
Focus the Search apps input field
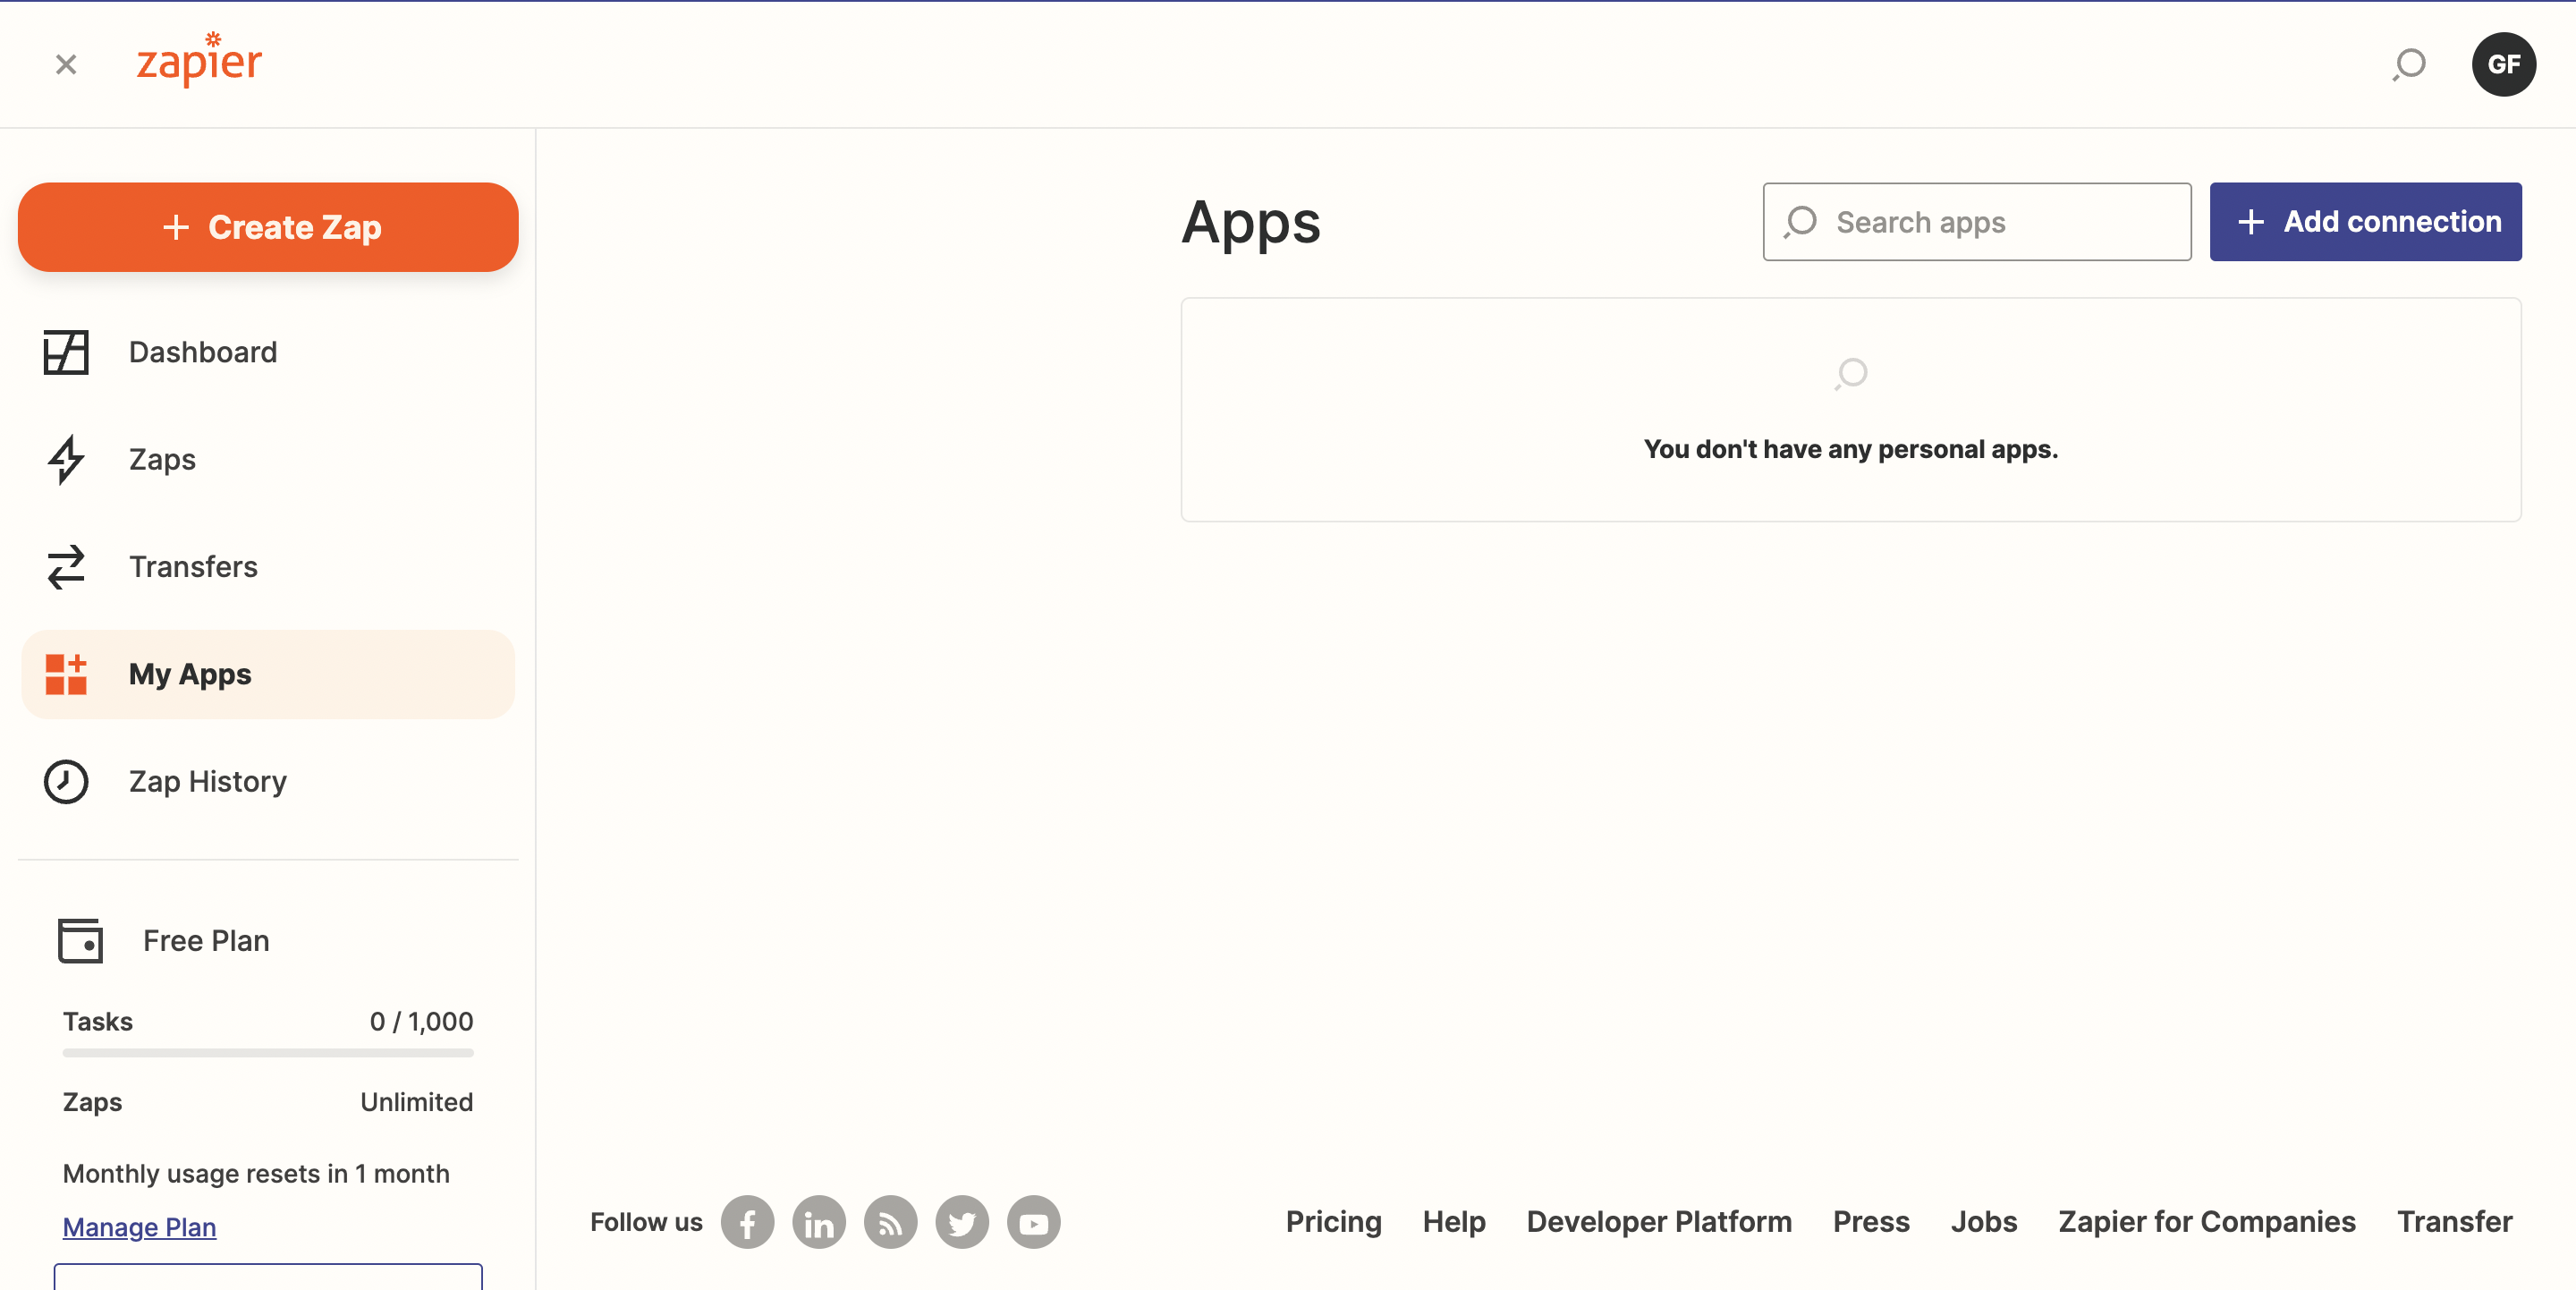pyautogui.click(x=1976, y=222)
